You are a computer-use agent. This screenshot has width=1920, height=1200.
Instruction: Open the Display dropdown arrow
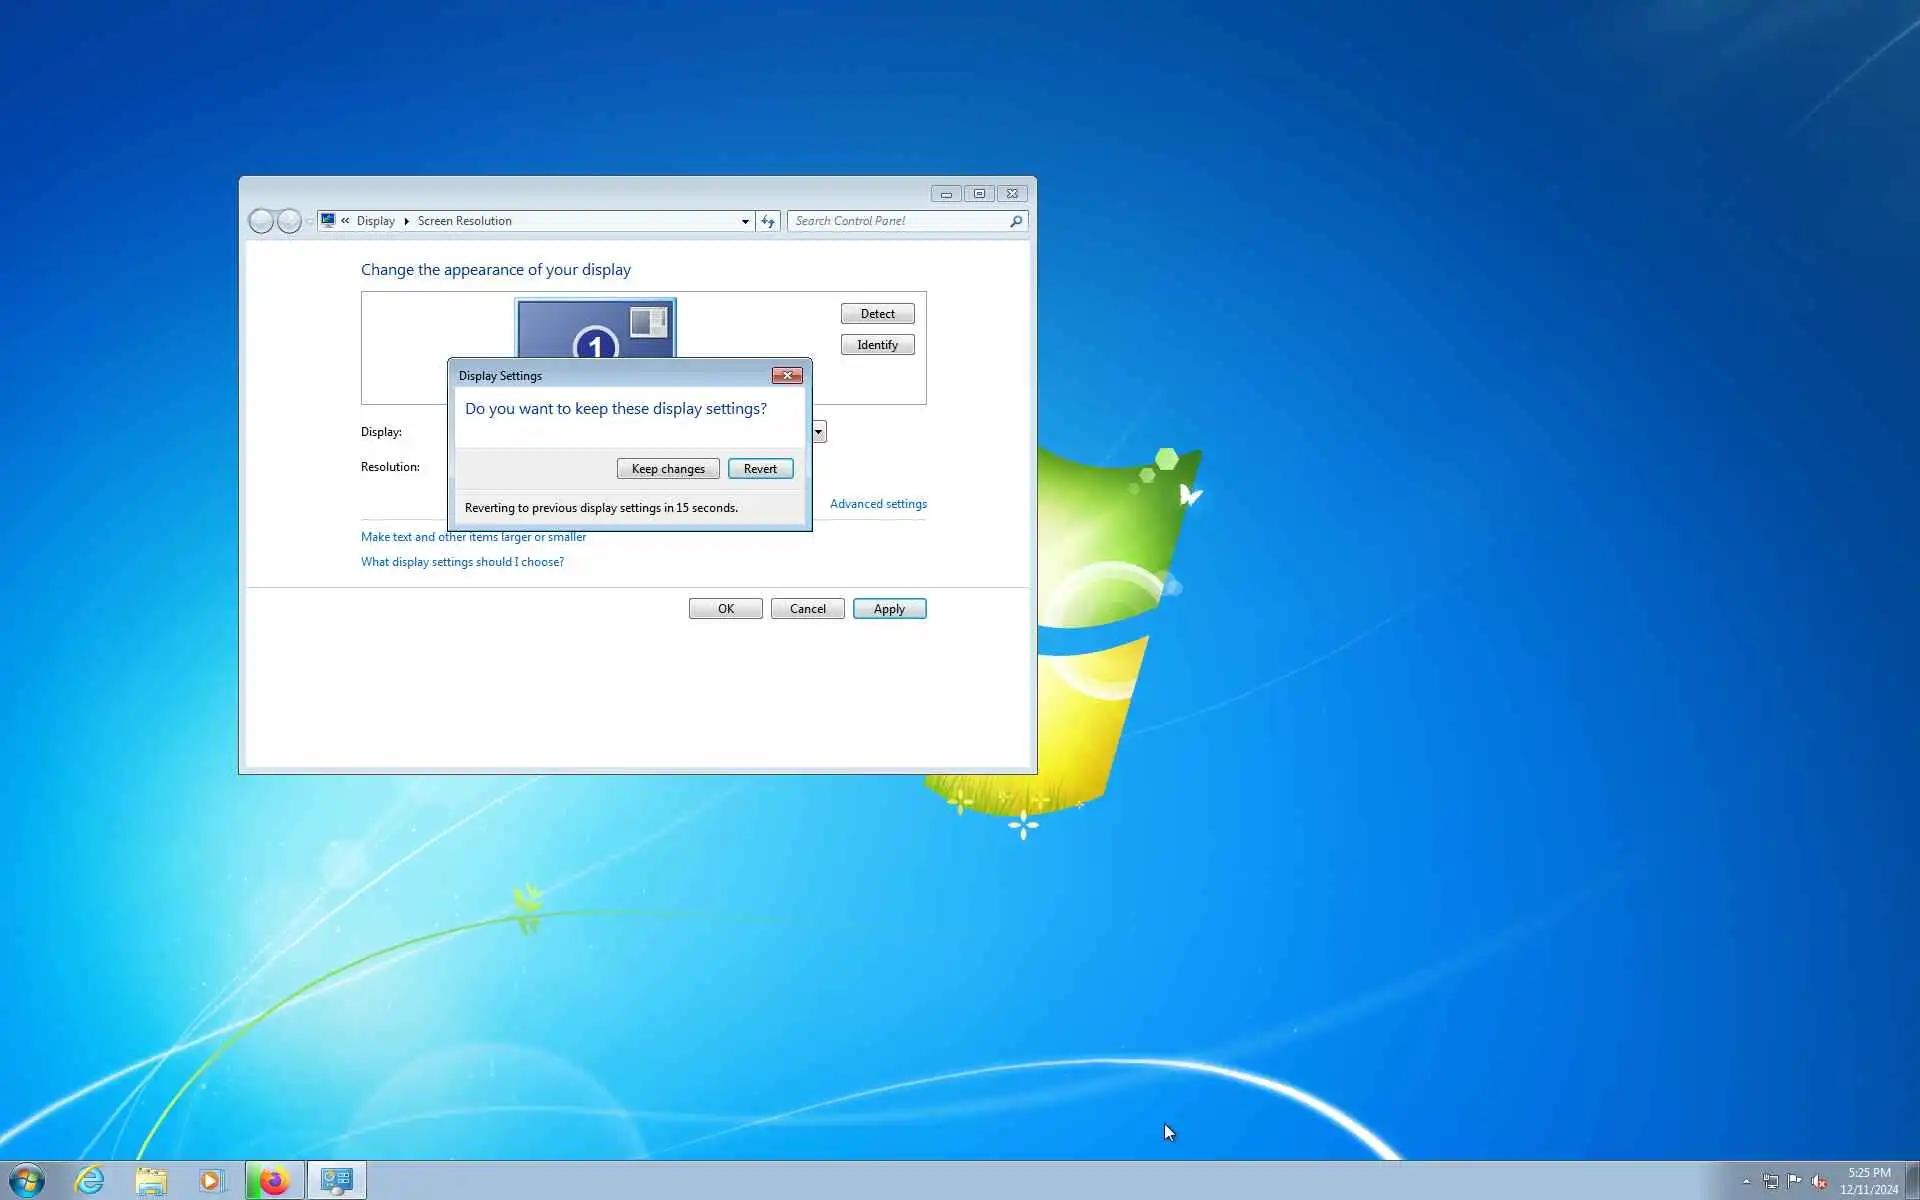pyautogui.click(x=819, y=432)
